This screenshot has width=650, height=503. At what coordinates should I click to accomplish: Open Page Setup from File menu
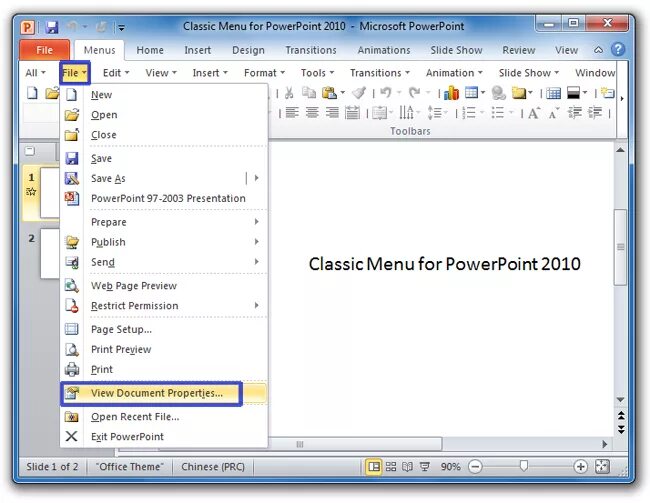(x=164, y=329)
